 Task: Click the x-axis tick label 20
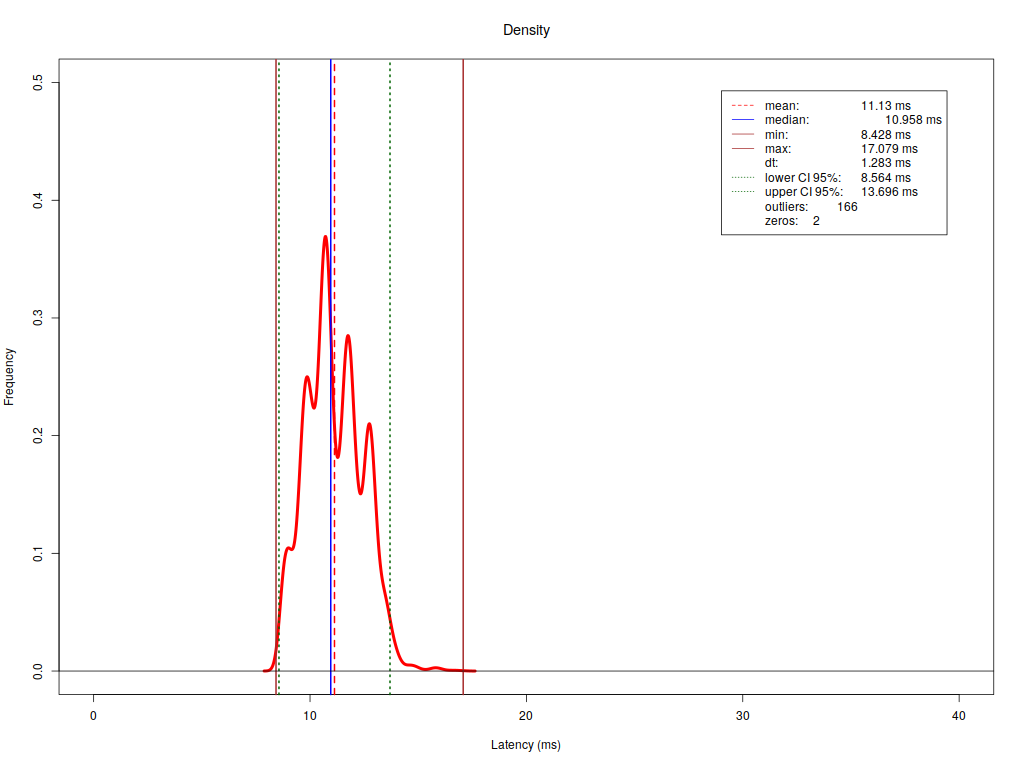[x=526, y=716]
